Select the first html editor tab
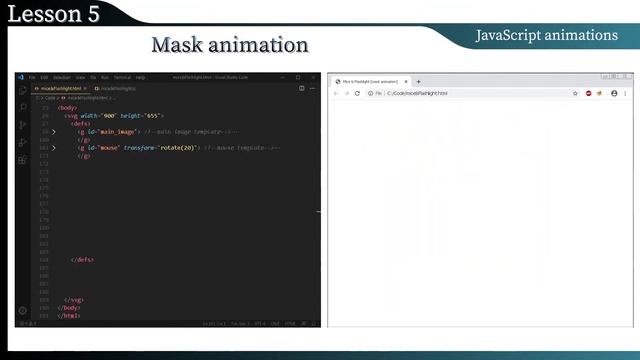The height and width of the screenshot is (360, 640). [60, 88]
